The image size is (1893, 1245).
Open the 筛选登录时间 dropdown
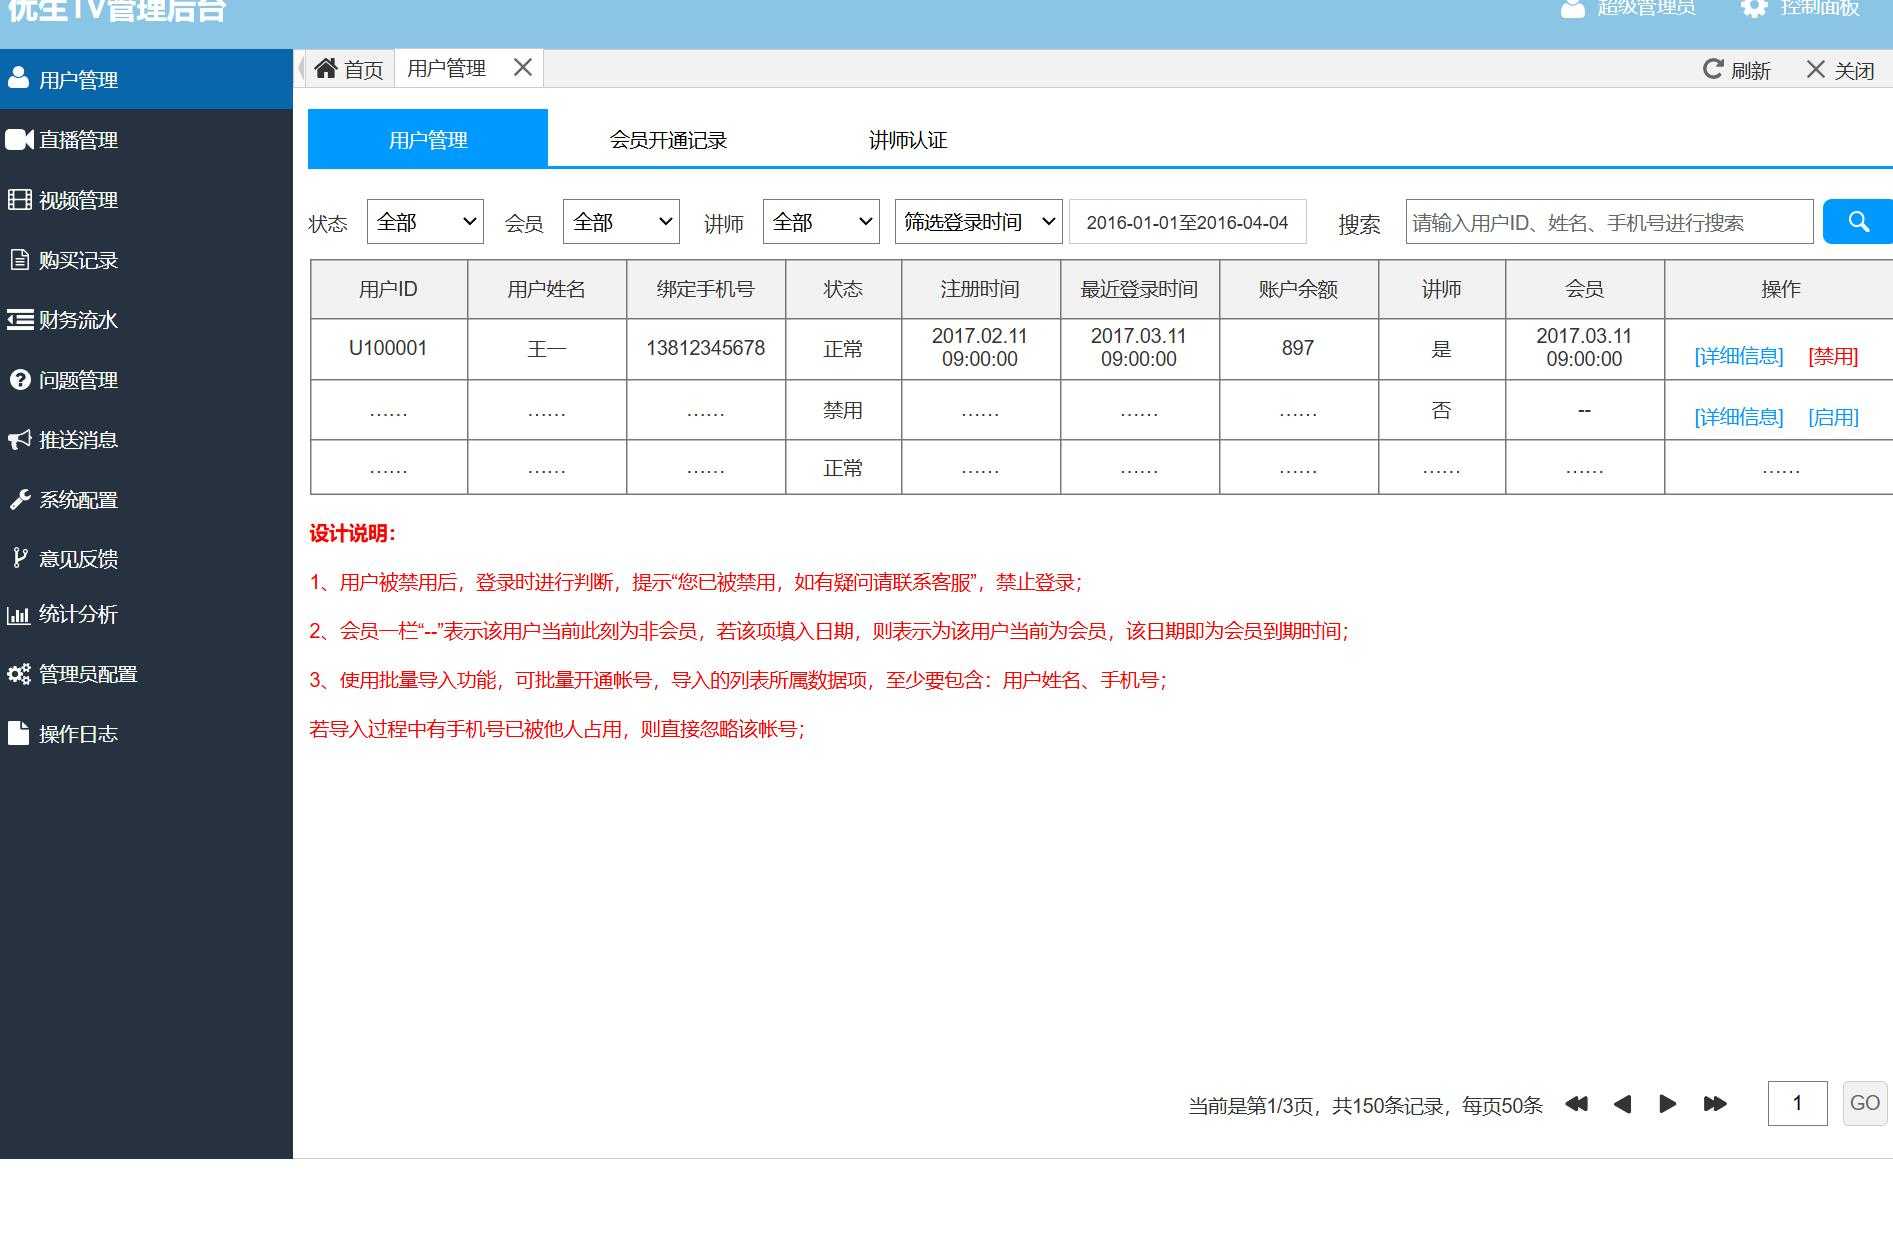(x=975, y=221)
